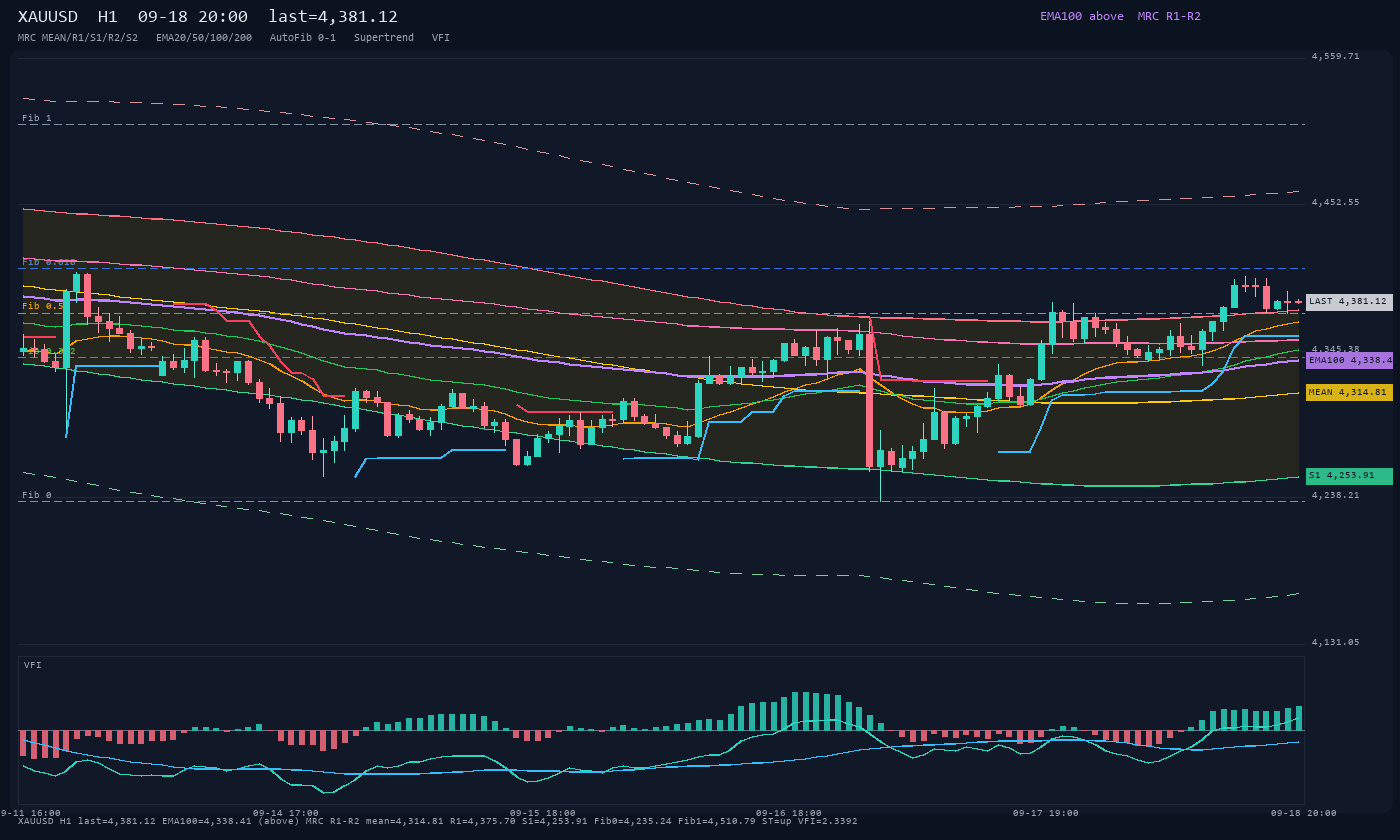Click the last=4,381.12 value in the title
This screenshot has width=1400, height=840.
point(333,17)
